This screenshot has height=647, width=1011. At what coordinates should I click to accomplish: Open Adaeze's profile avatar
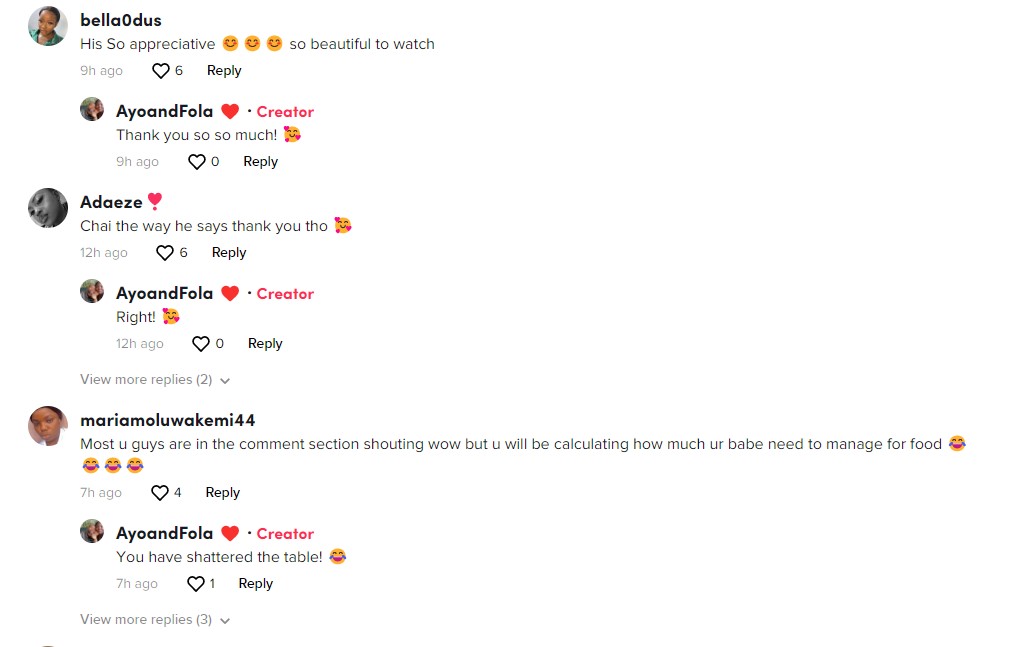[x=48, y=208]
